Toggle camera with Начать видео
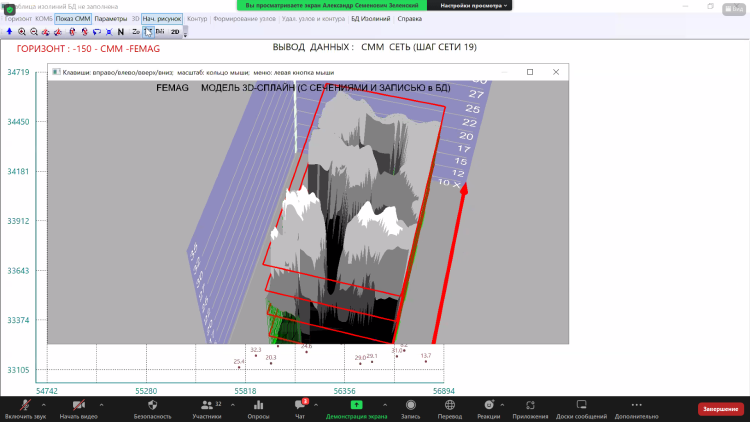This screenshot has height=422, width=750. (x=78, y=408)
